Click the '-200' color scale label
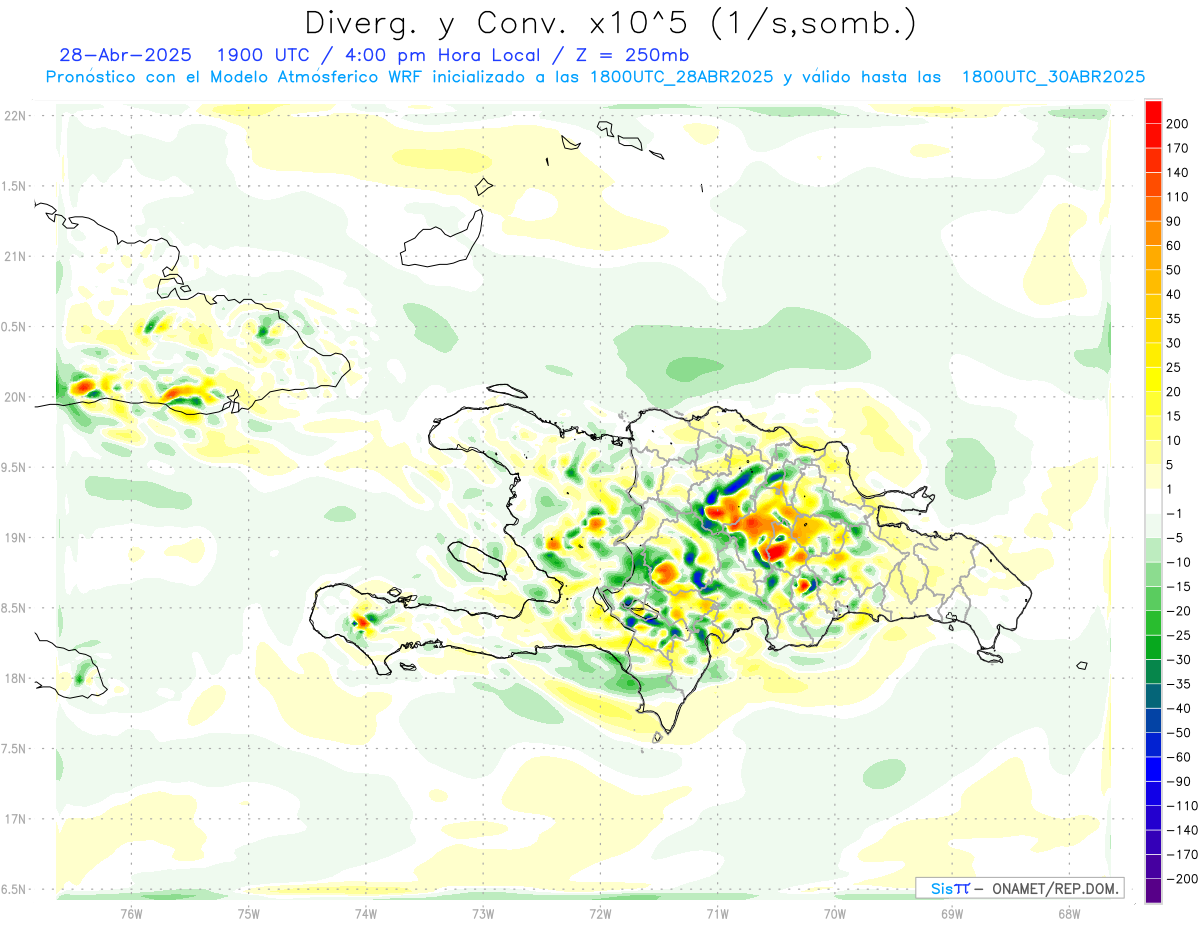The image size is (1200, 927). [1180, 879]
